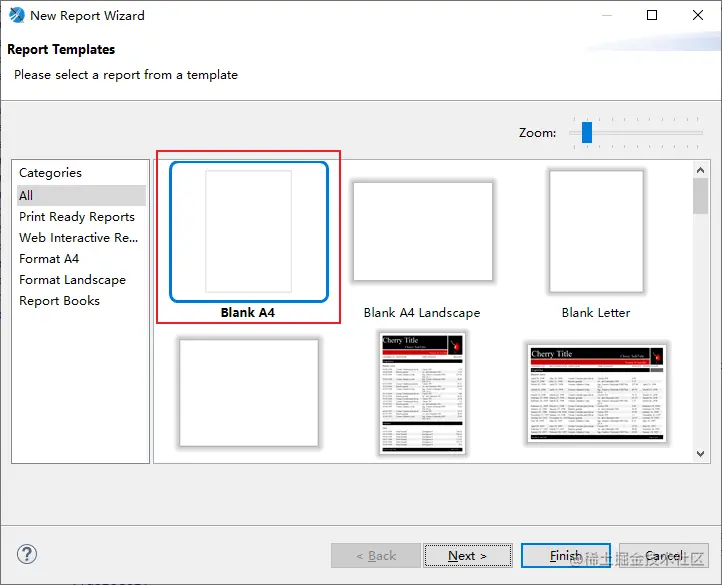Click the template list scrollbar thumb
Screen dimensions: 722x585
click(700, 196)
